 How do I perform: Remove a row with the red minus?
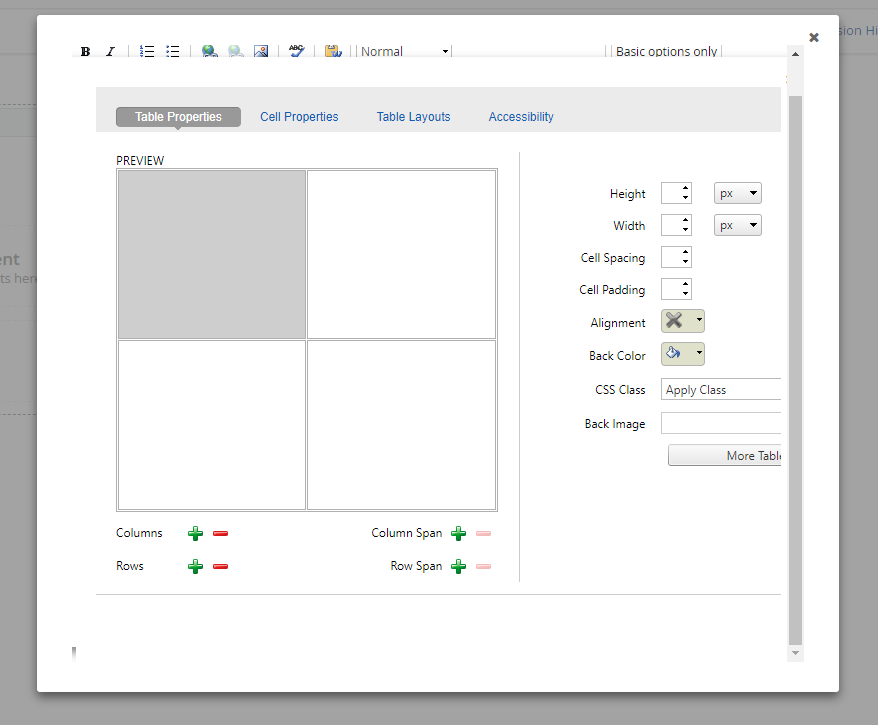[221, 567]
